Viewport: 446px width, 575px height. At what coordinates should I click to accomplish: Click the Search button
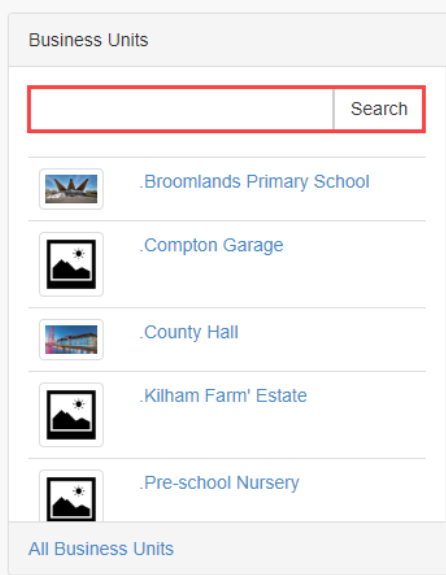coord(379,109)
